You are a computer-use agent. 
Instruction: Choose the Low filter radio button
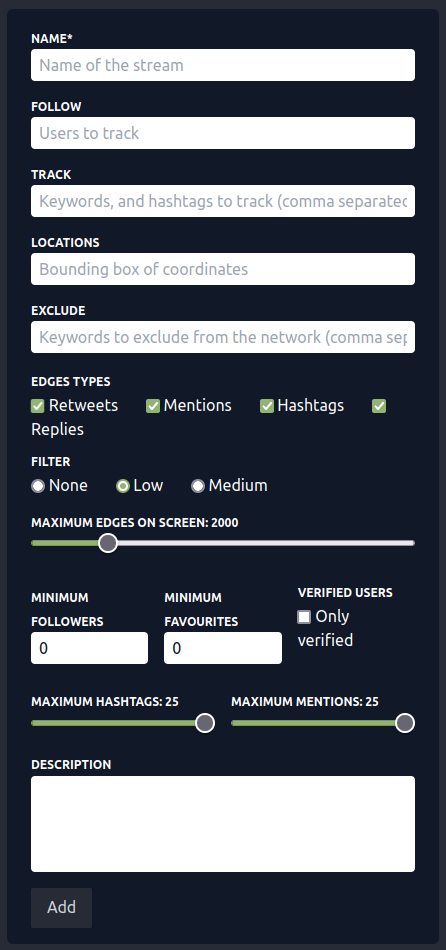(x=123, y=486)
